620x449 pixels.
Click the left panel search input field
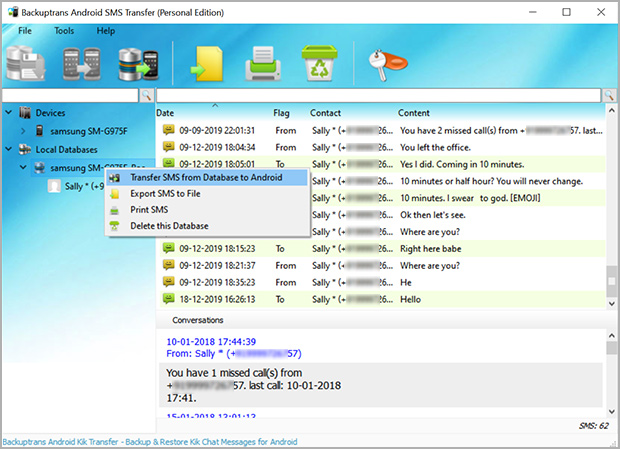coord(70,95)
